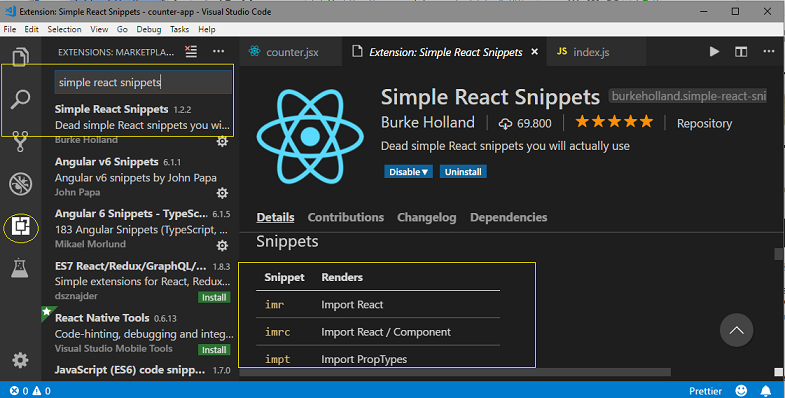This screenshot has height=398, width=785.
Task: Open the Help menu
Action: click(206, 30)
